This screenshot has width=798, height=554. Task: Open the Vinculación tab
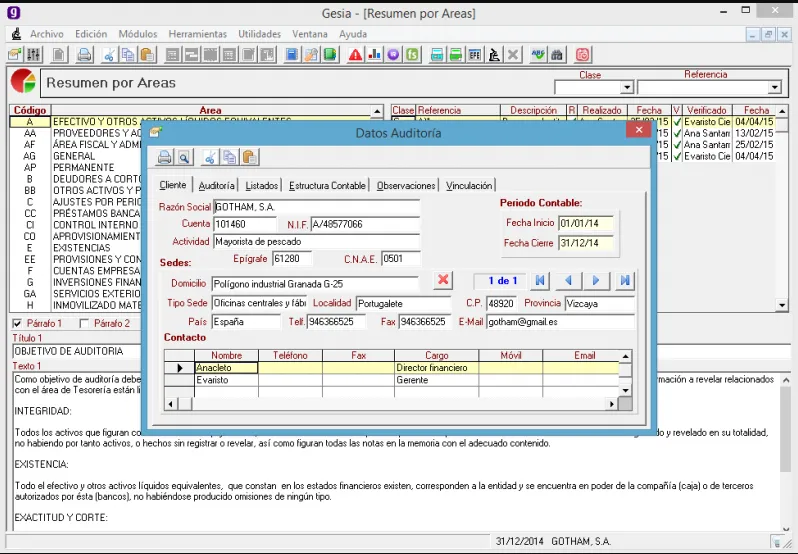469,186
